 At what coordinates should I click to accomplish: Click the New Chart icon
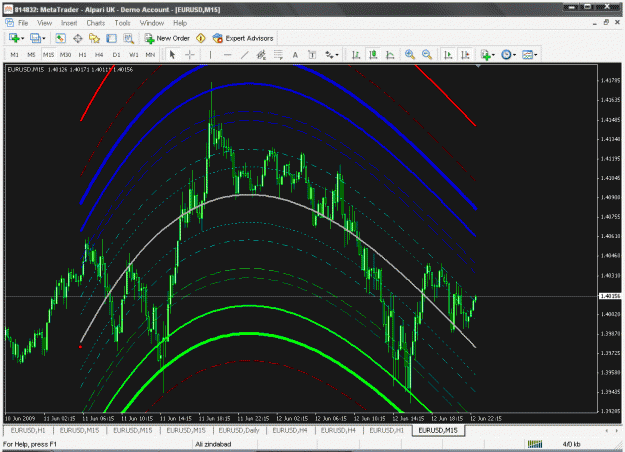click(x=14, y=38)
